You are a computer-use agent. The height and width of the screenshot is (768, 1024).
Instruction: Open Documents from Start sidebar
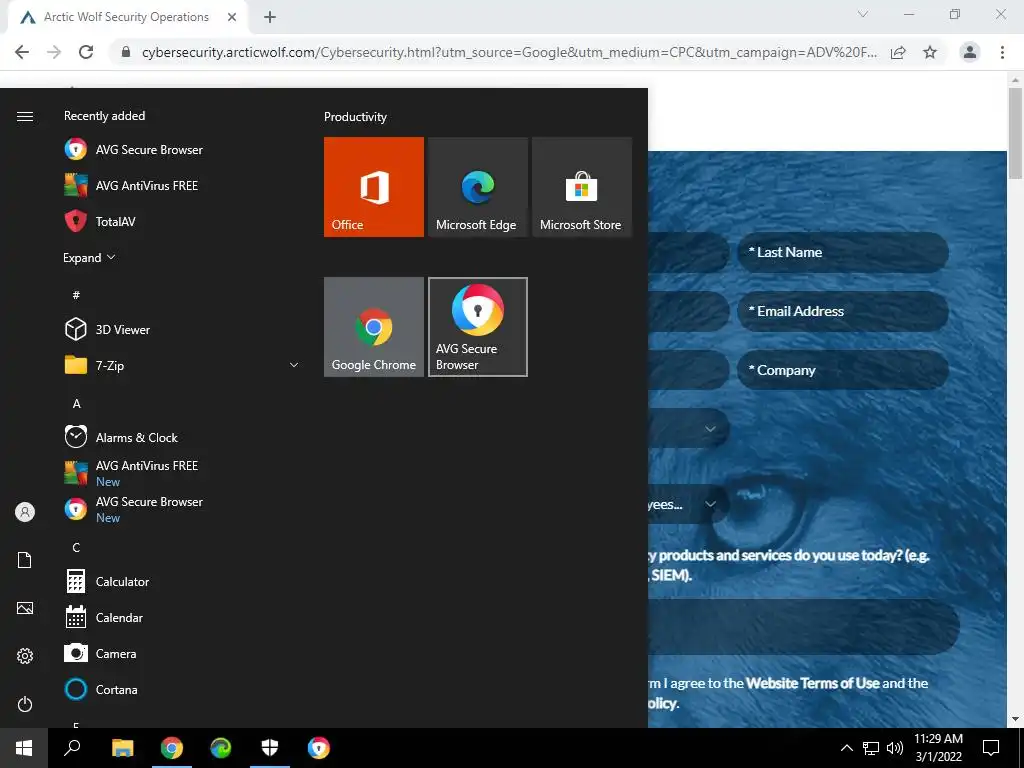tap(25, 560)
